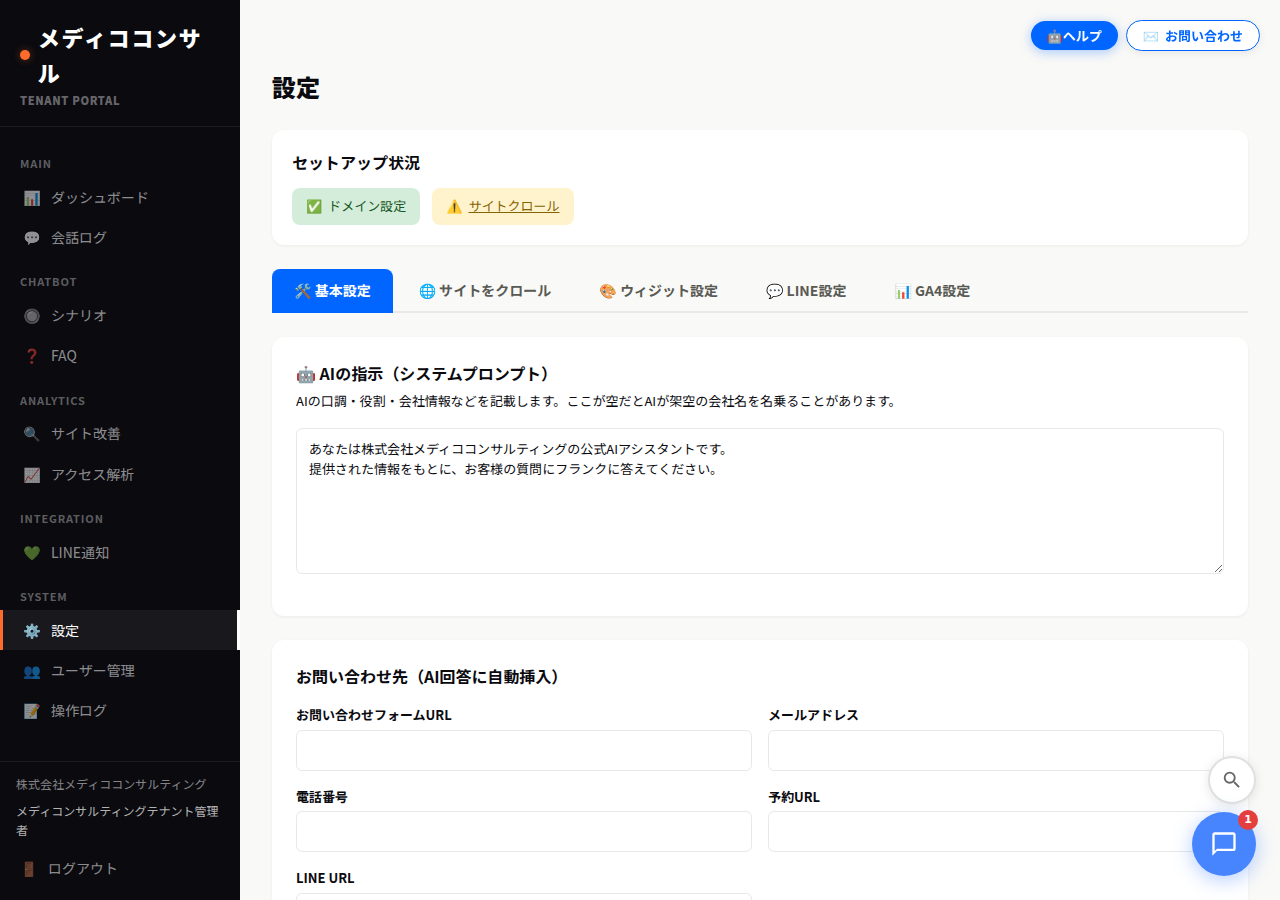Open サイト改善 via the magnifier icon
The width and height of the screenshot is (1280, 900).
click(33, 434)
